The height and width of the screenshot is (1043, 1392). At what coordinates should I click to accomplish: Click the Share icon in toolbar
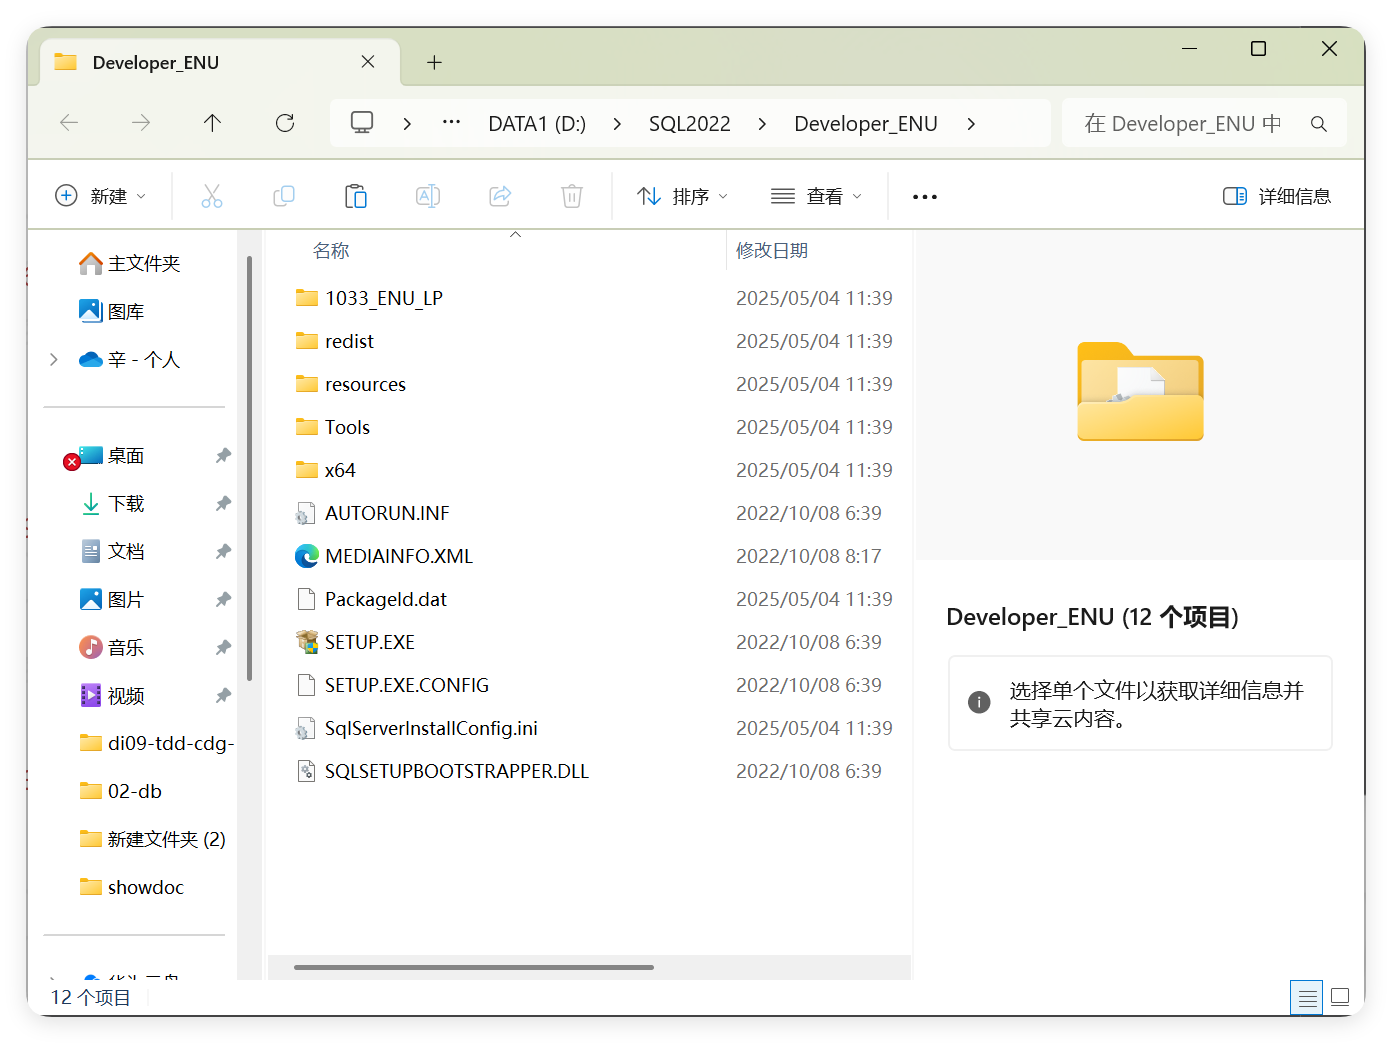500,196
